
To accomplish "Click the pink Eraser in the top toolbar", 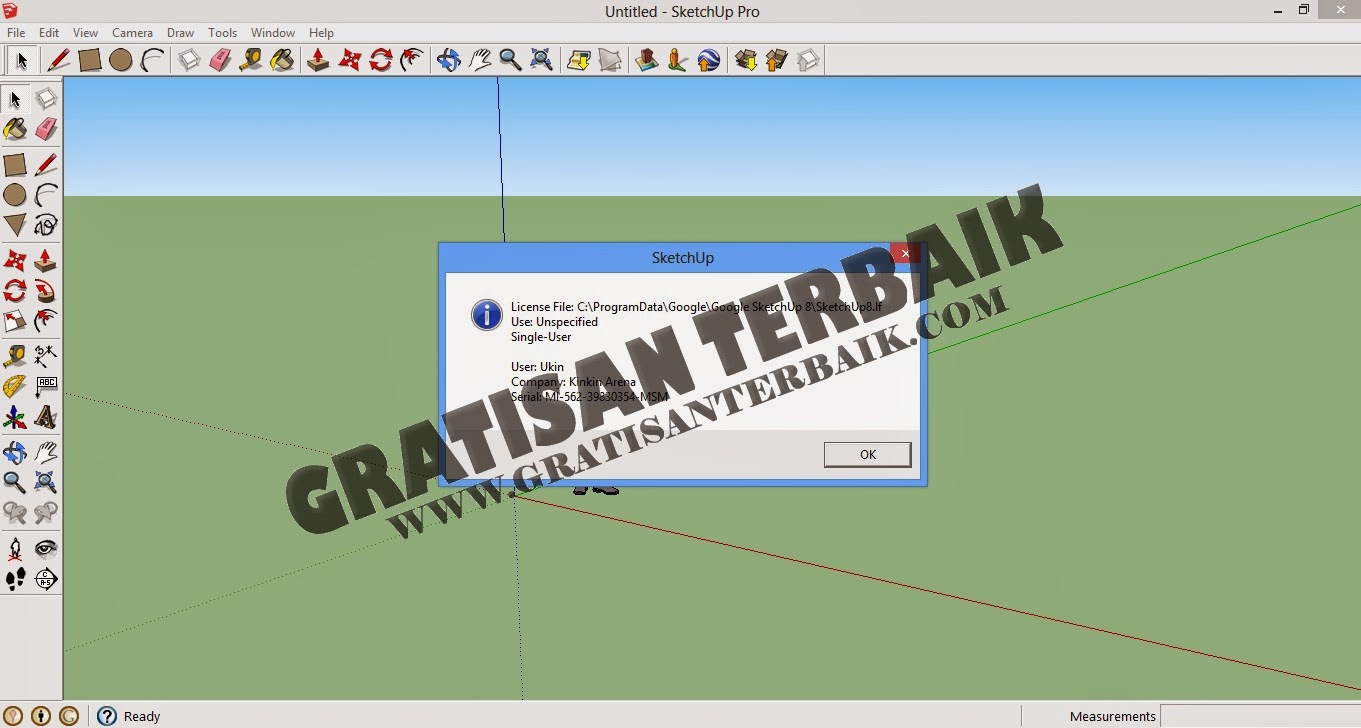I will (221, 61).
